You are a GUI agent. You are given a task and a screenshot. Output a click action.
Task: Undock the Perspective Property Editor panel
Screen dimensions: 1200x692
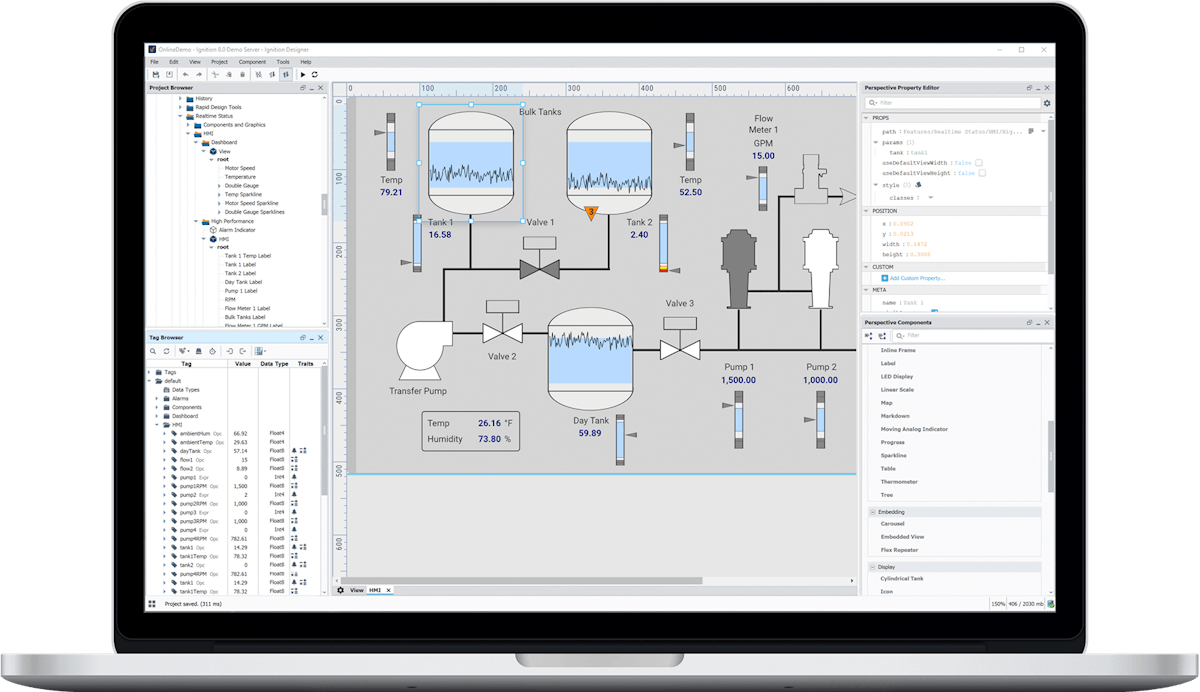pos(1030,87)
